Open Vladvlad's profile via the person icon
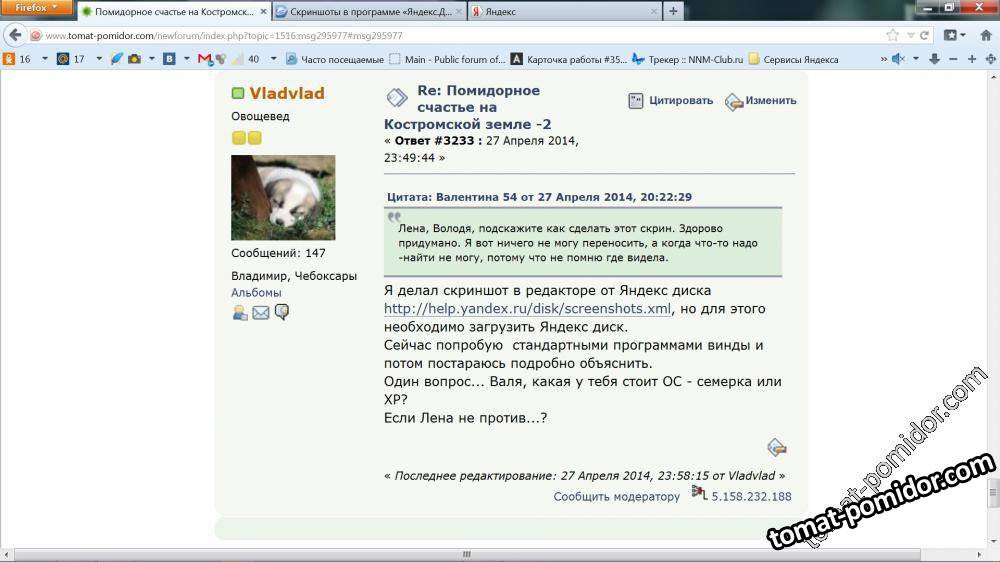The width and height of the screenshot is (1000, 562). (240, 312)
